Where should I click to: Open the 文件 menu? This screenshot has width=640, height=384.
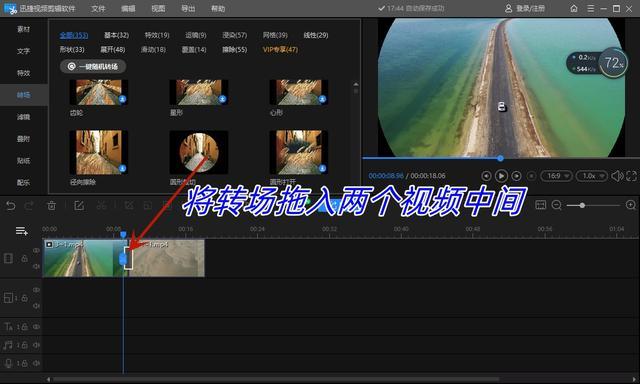[x=98, y=9]
